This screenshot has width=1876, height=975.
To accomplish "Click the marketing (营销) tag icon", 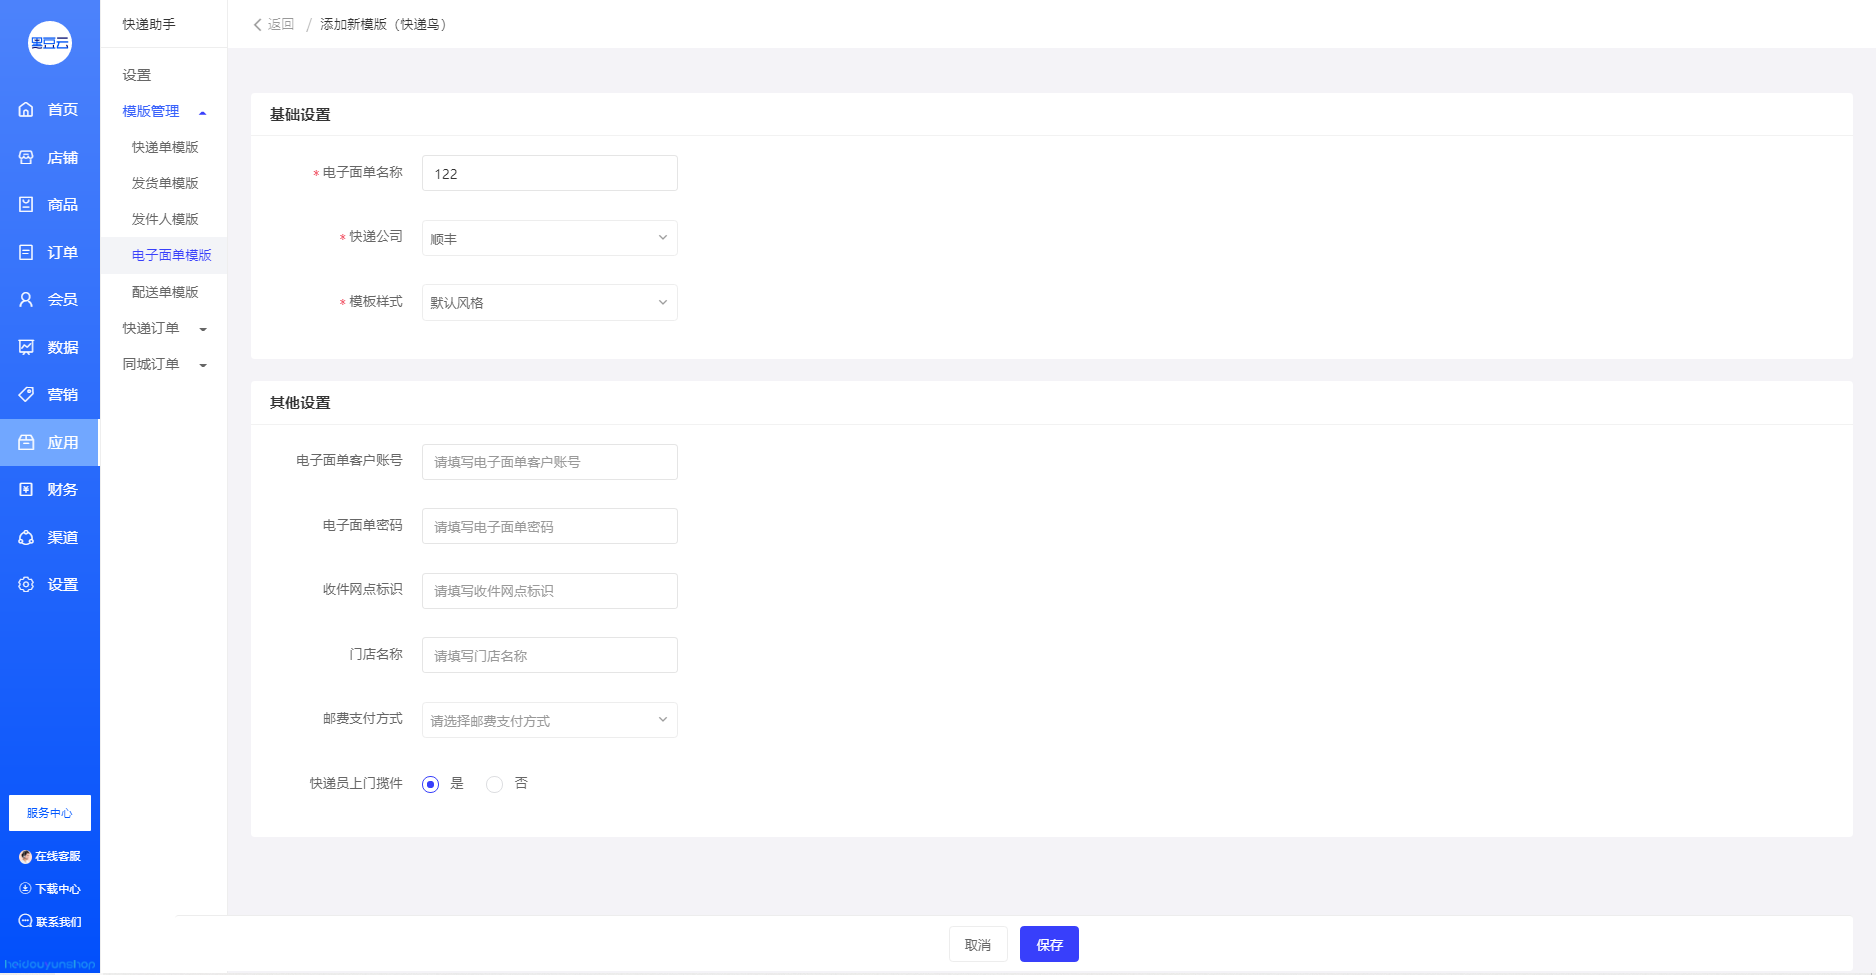I will (26, 395).
